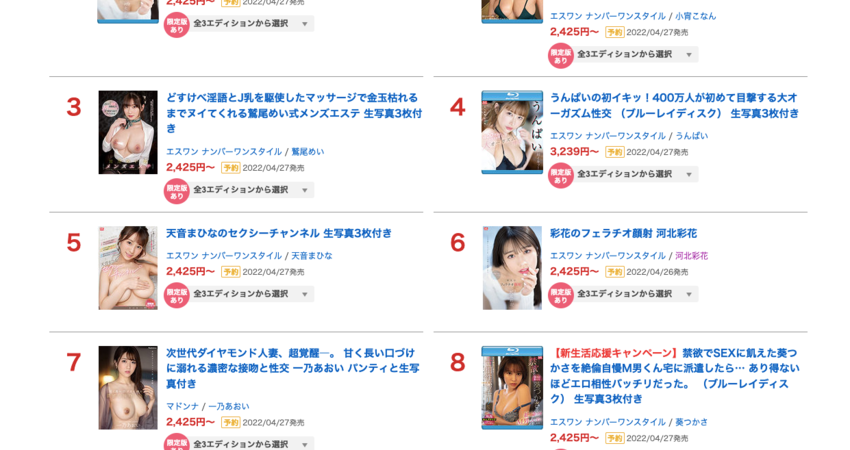Open マドンナ maker link
Viewport: 850px width, 450px height.
tap(182, 406)
